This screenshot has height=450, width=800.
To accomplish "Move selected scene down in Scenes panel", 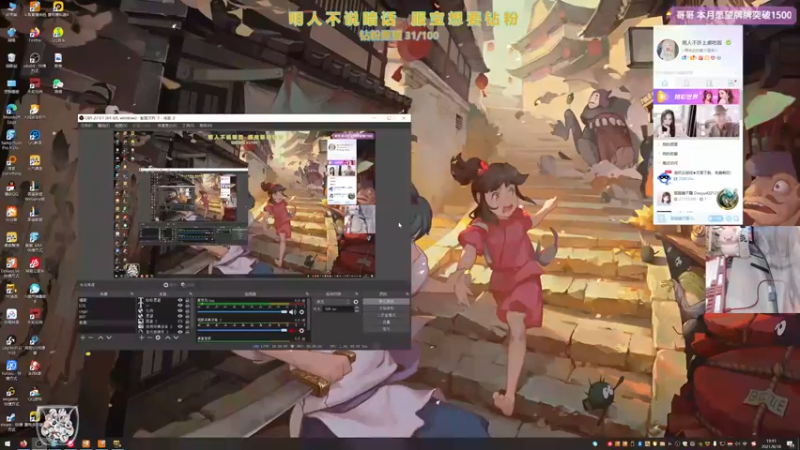I will [x=109, y=337].
